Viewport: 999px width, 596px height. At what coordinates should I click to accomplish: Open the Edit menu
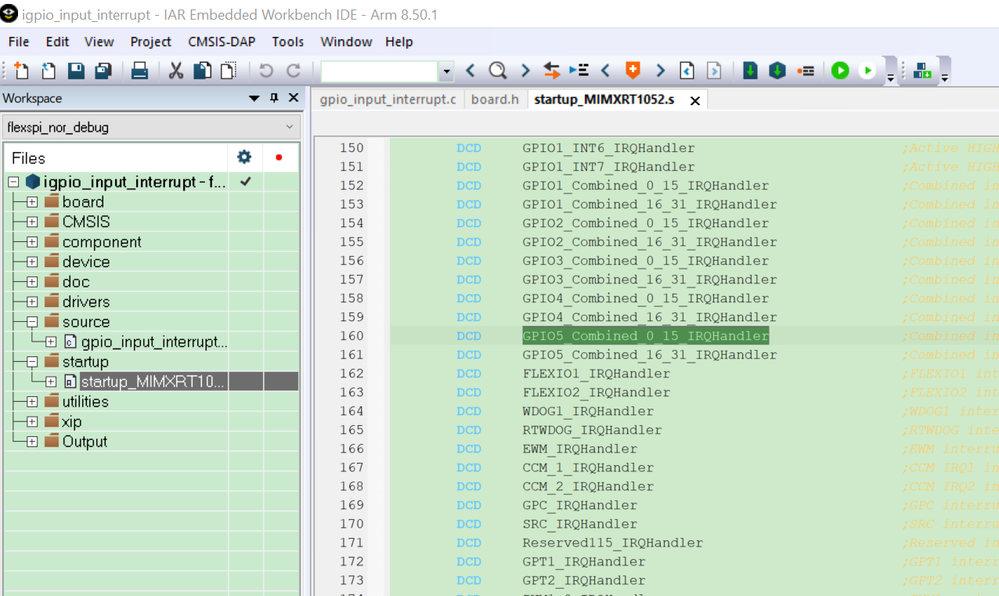point(57,41)
